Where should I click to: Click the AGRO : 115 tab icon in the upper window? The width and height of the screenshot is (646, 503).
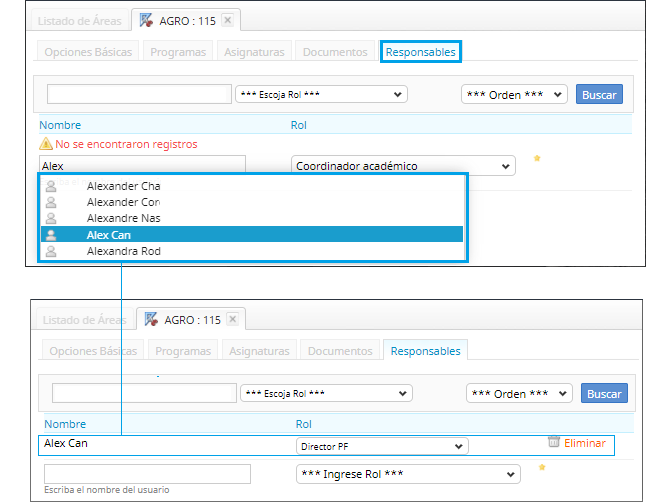146,20
